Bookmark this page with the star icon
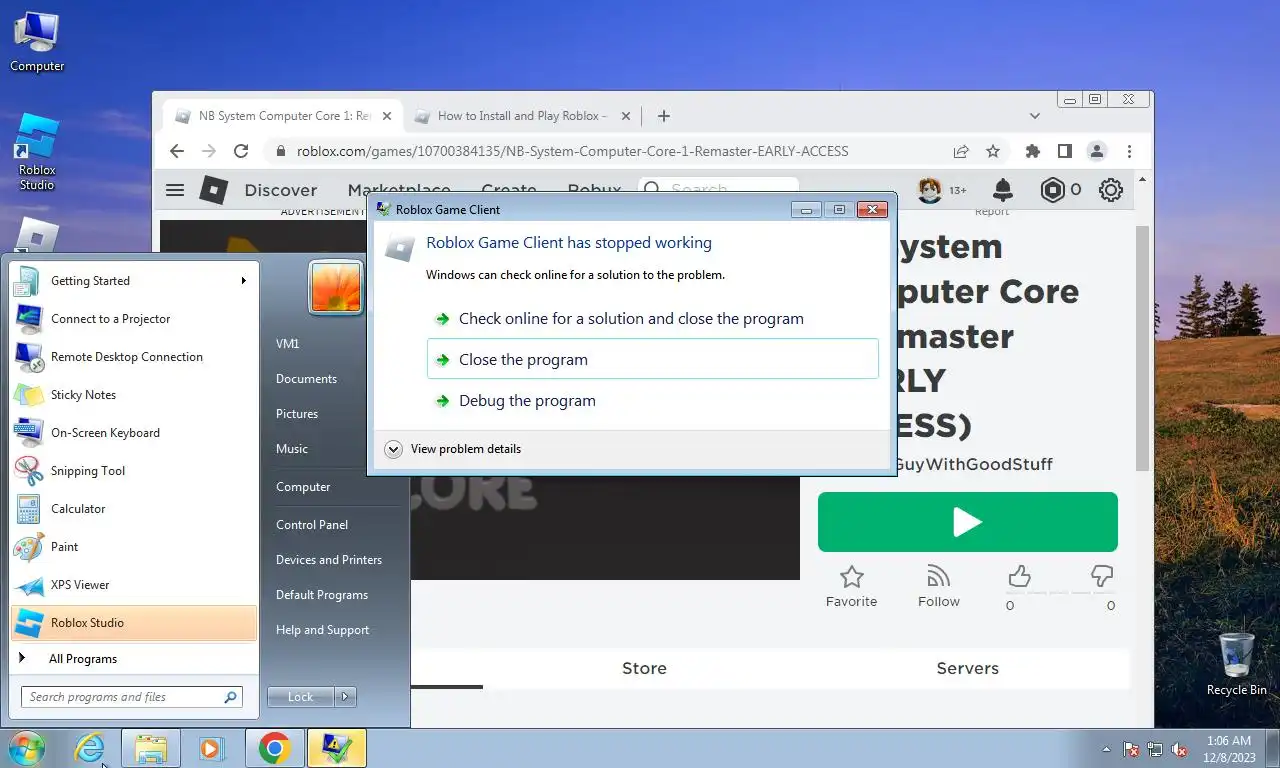 [993, 151]
